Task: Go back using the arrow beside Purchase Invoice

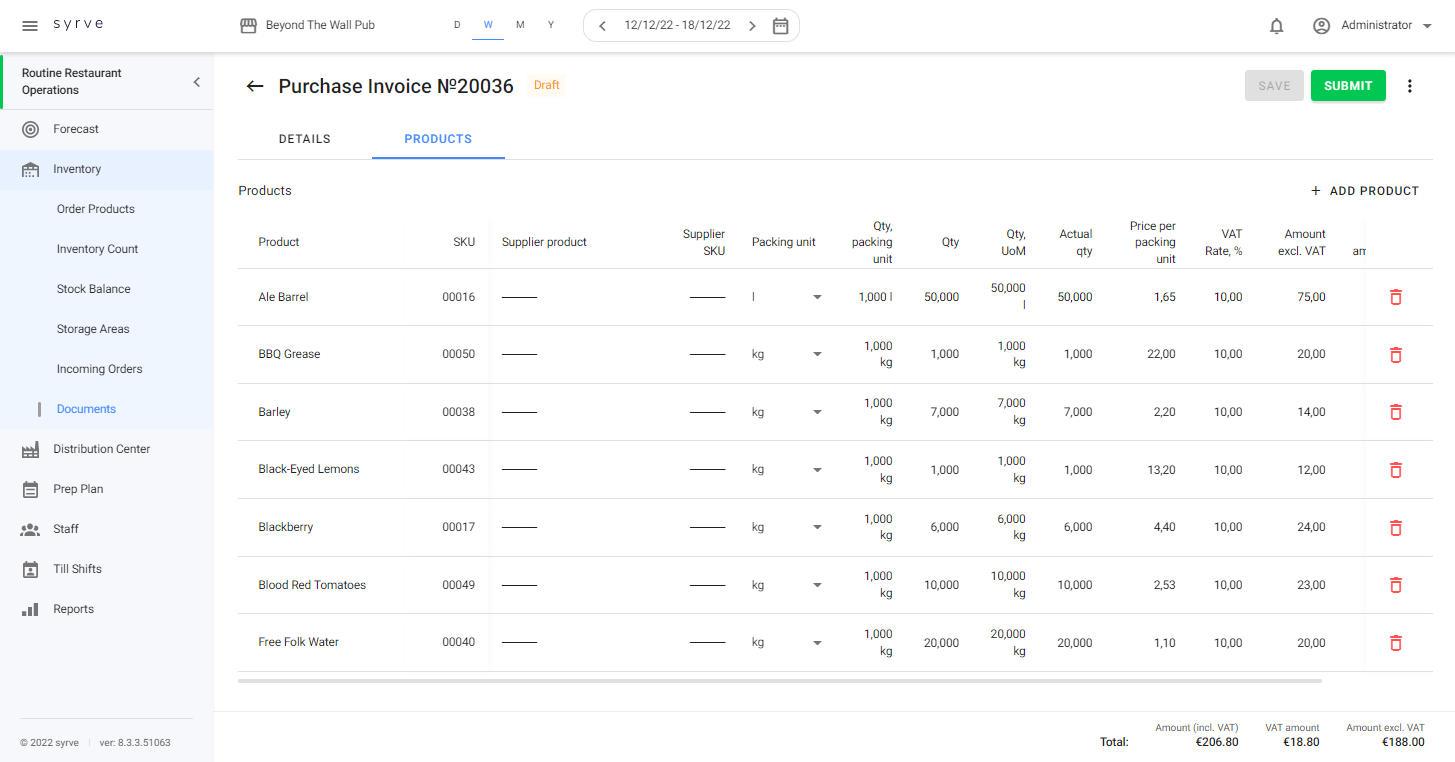Action: [255, 86]
